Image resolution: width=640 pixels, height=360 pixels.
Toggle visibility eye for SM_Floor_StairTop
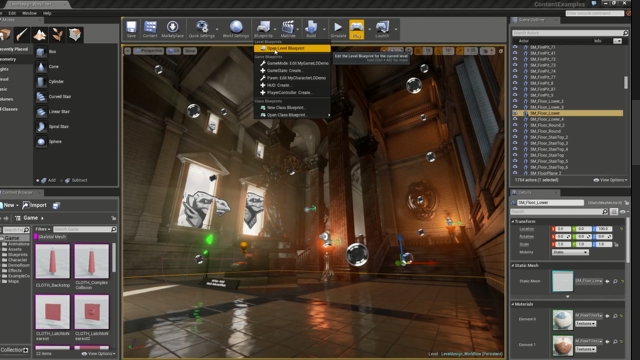[515, 155]
